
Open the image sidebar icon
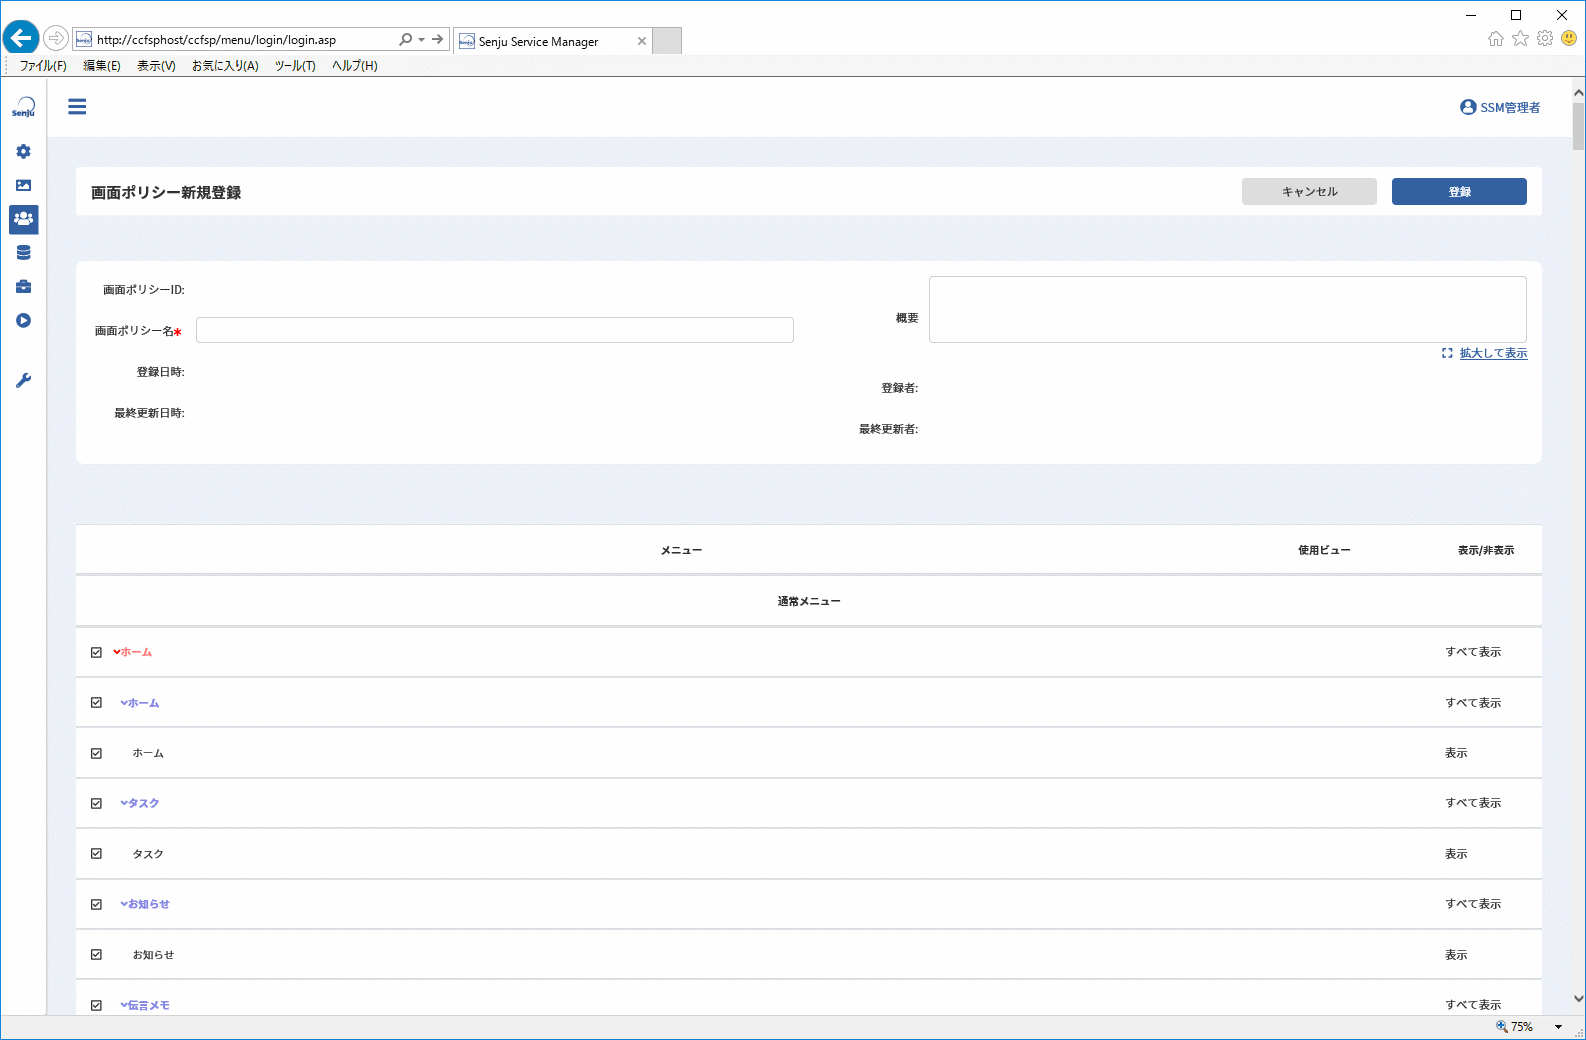tap(23, 185)
